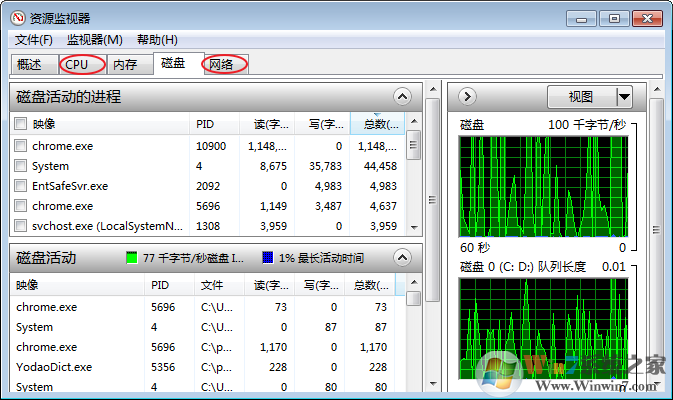Viewport: 673px width, 400px height.
Task: Check the System process checkbox
Action: [x=20, y=166]
